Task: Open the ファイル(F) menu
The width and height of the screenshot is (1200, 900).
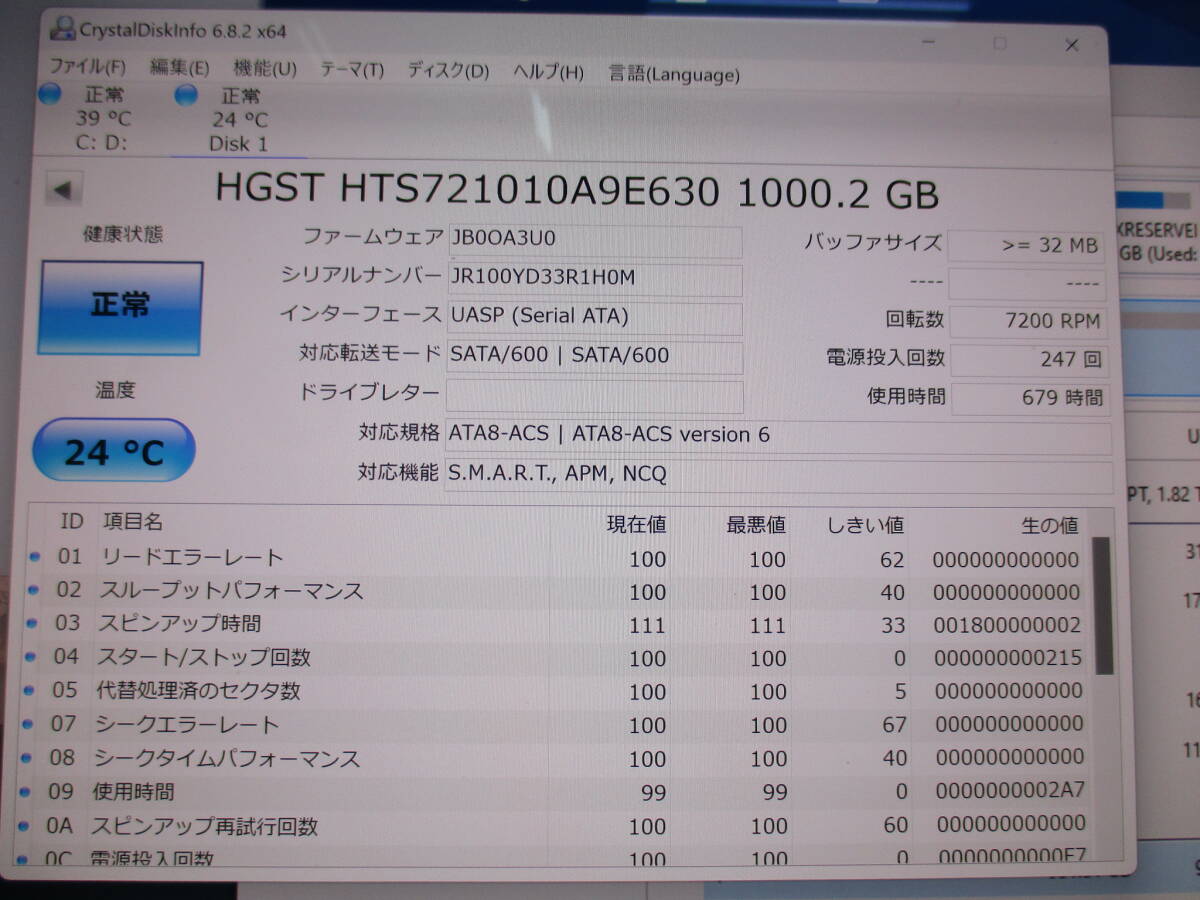Action: point(87,68)
